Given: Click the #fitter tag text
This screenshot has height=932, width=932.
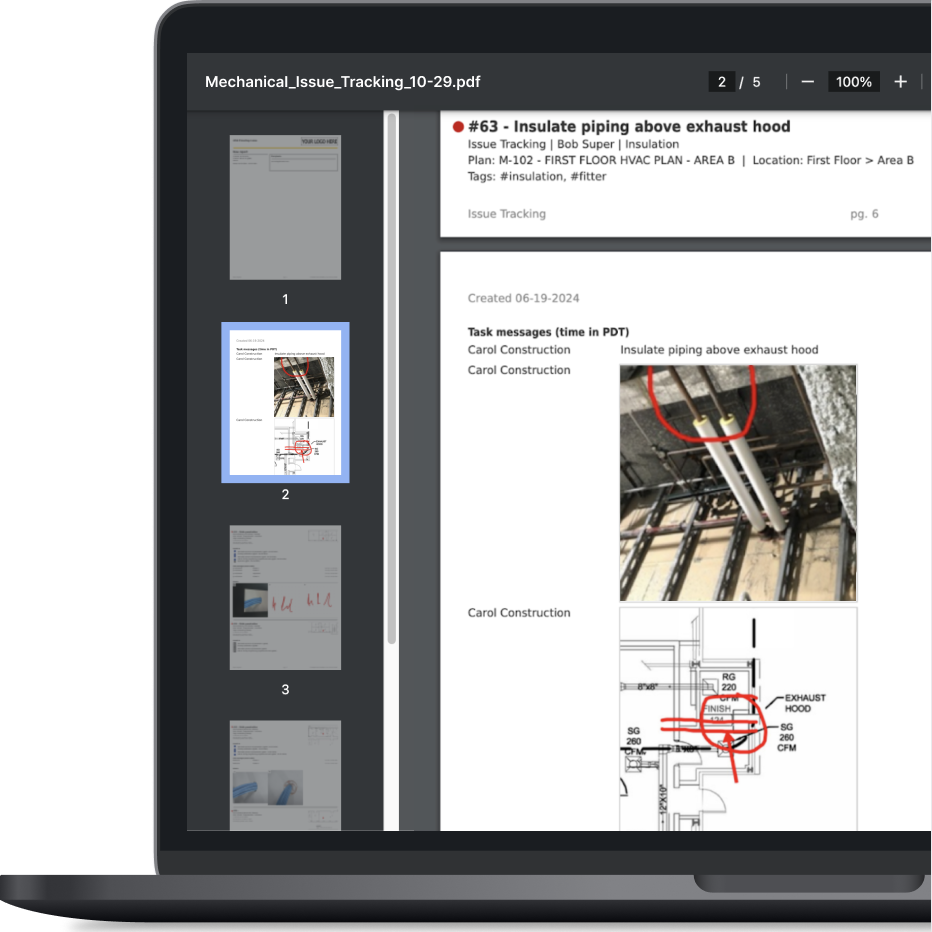Looking at the screenshot, I should (x=588, y=176).
